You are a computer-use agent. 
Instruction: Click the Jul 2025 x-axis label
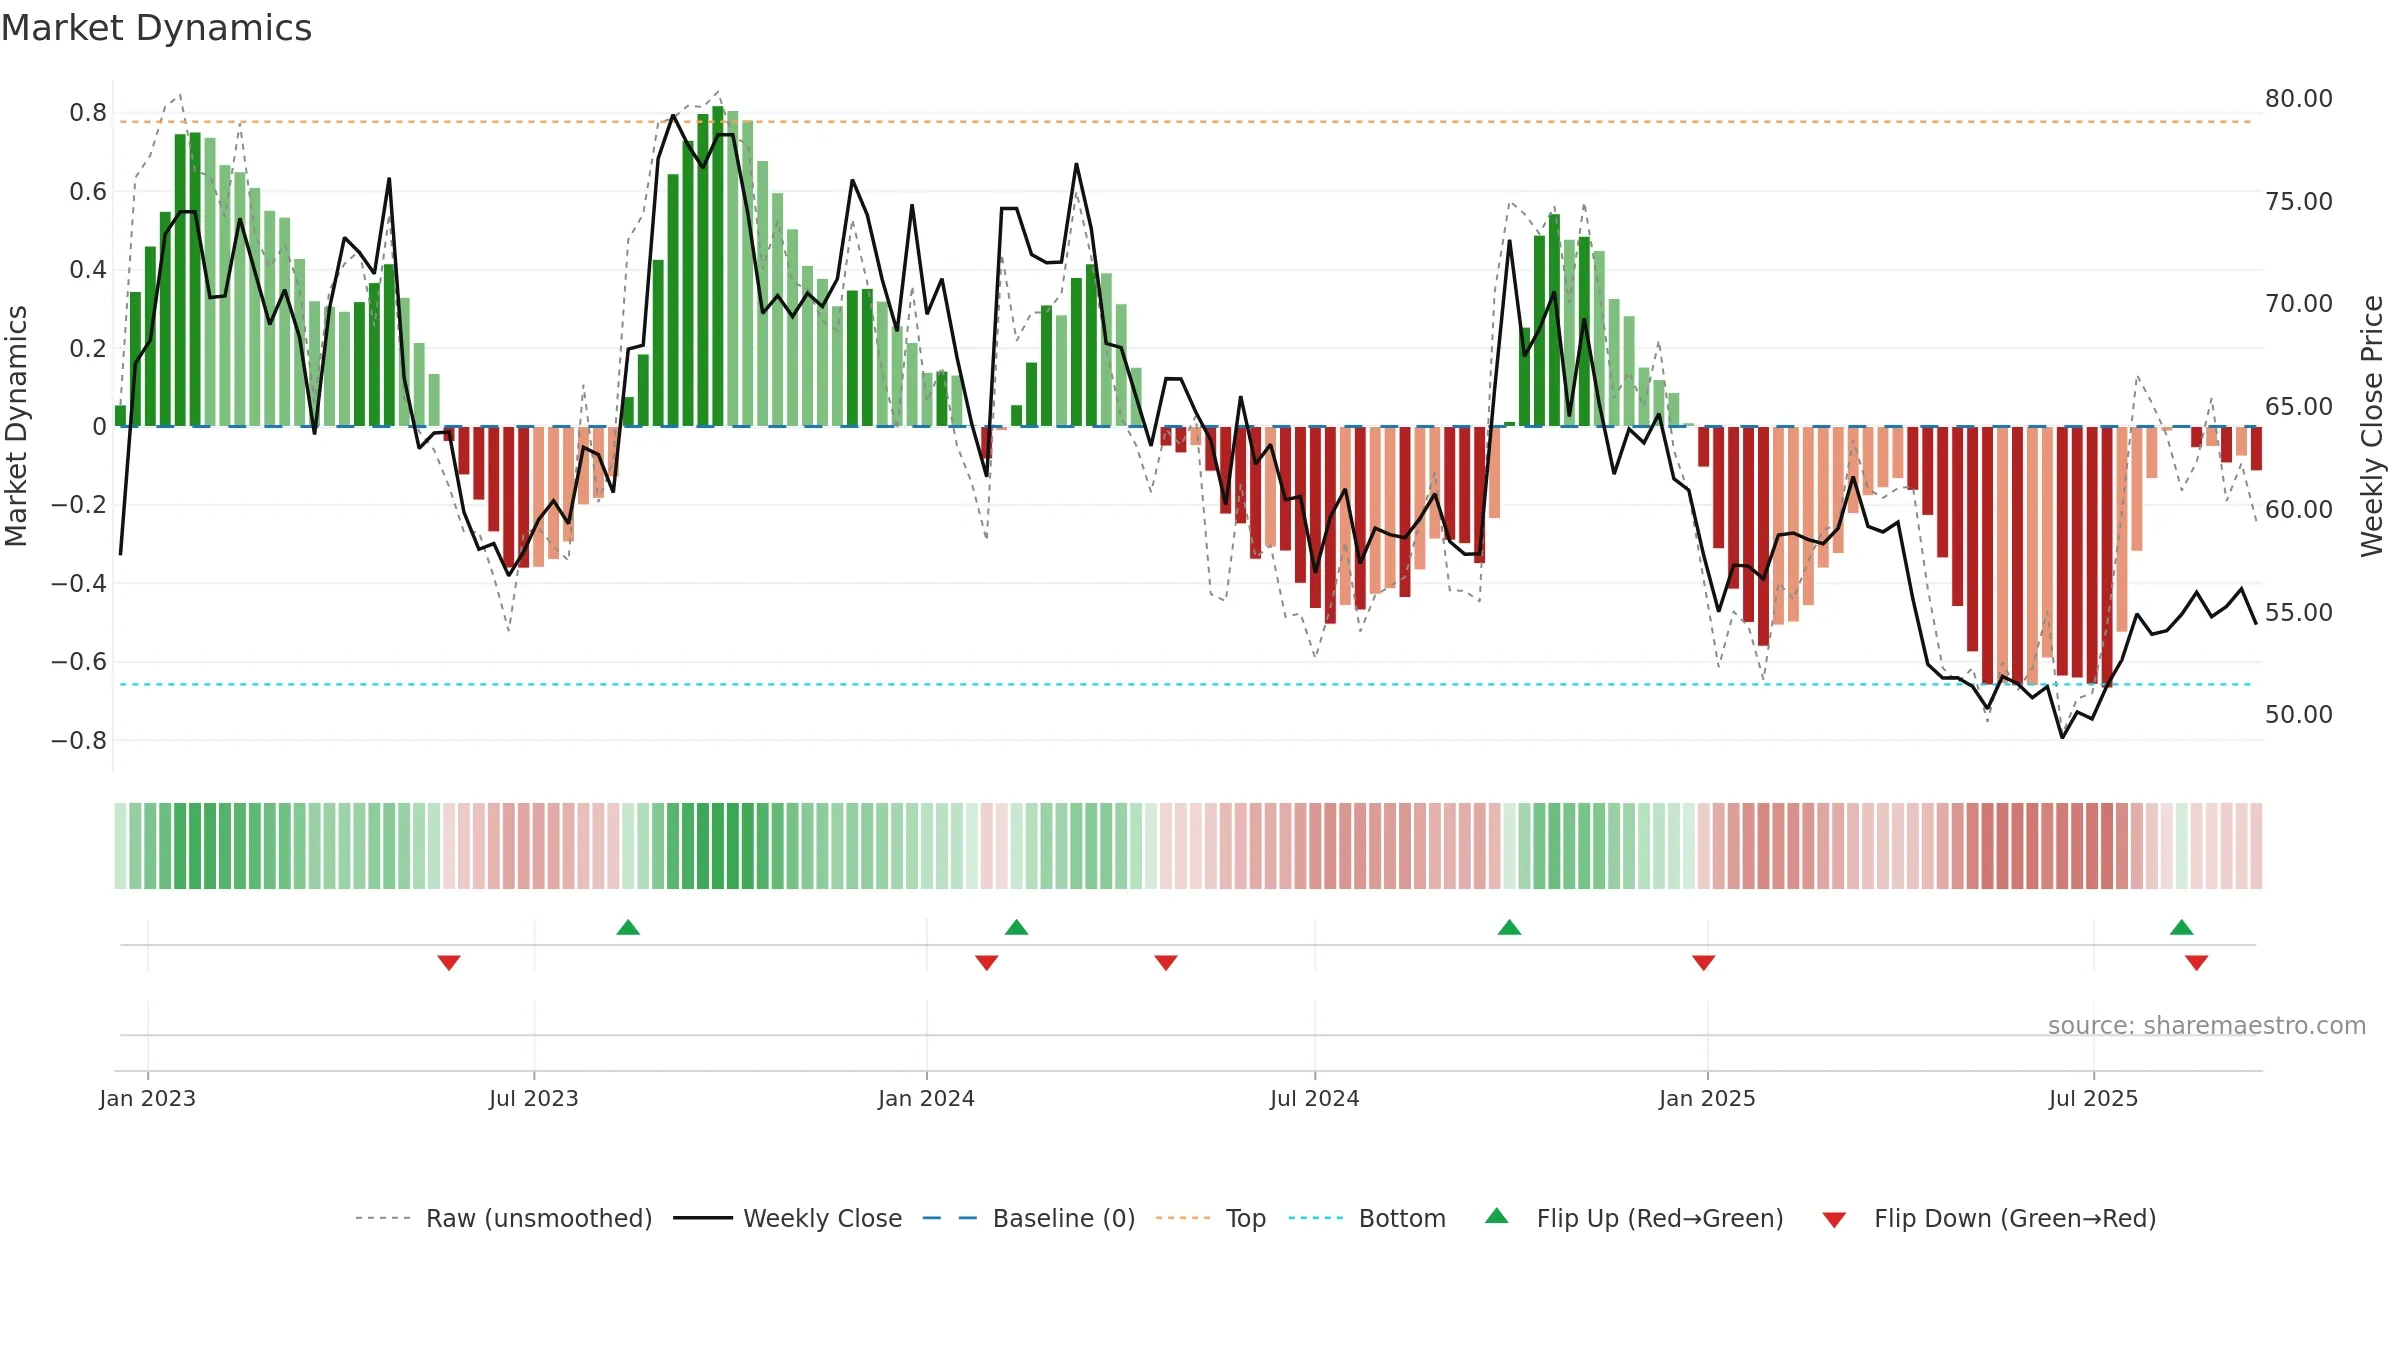[2094, 1098]
